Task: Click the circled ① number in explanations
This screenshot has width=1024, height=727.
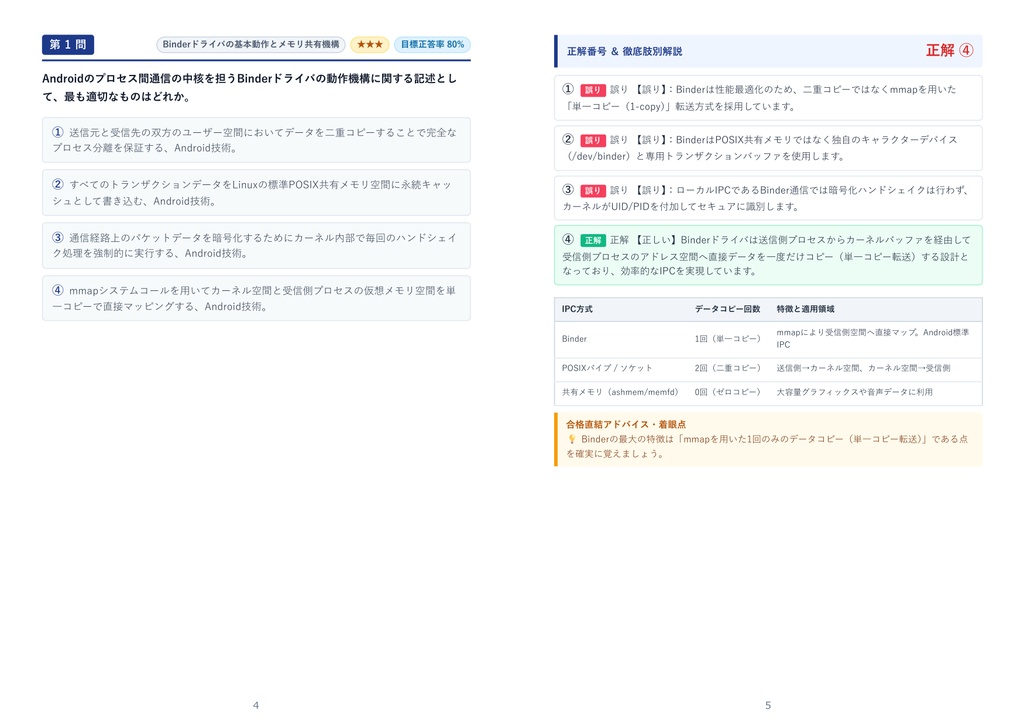Action: (x=568, y=89)
